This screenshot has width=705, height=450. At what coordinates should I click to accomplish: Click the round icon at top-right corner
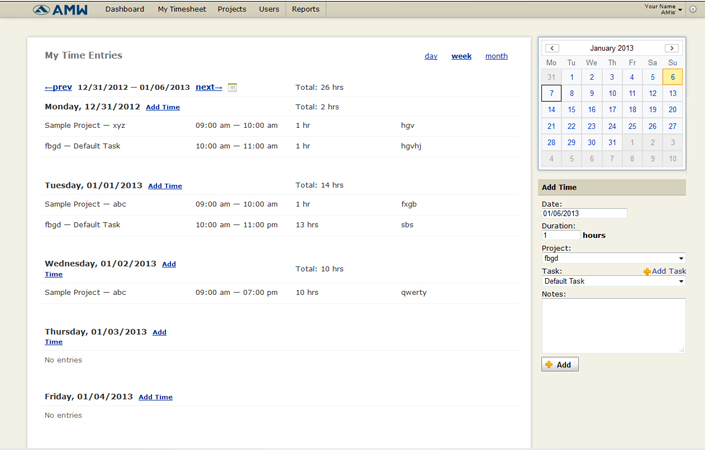tap(693, 9)
